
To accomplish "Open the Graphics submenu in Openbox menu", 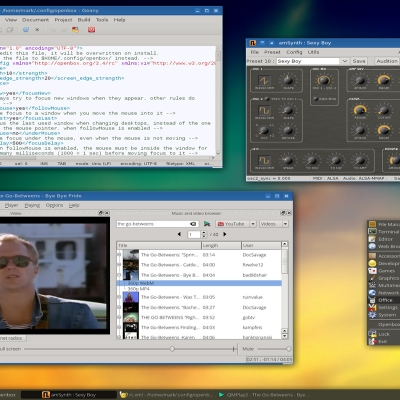I will [384, 278].
